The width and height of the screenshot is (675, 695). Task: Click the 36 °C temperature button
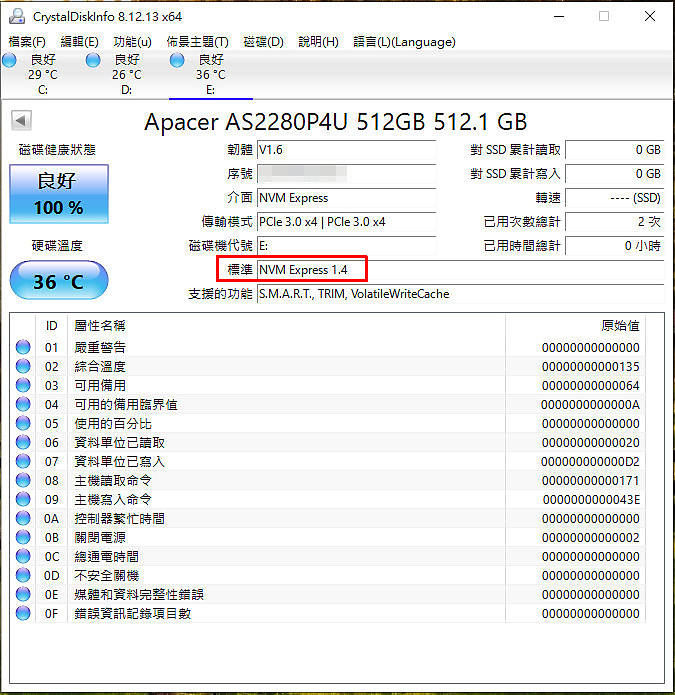[59, 280]
